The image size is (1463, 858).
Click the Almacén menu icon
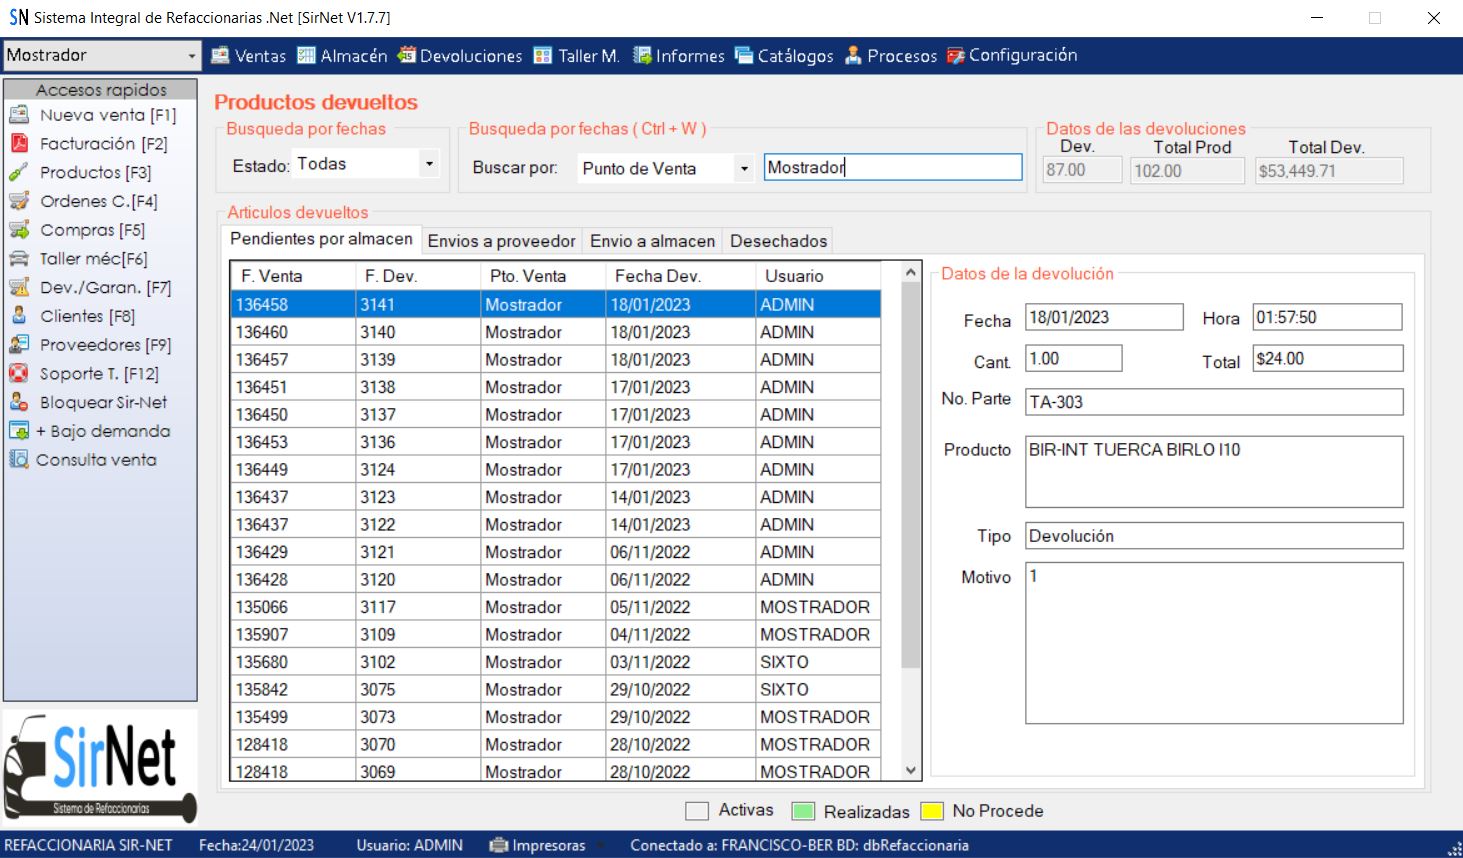click(x=307, y=55)
